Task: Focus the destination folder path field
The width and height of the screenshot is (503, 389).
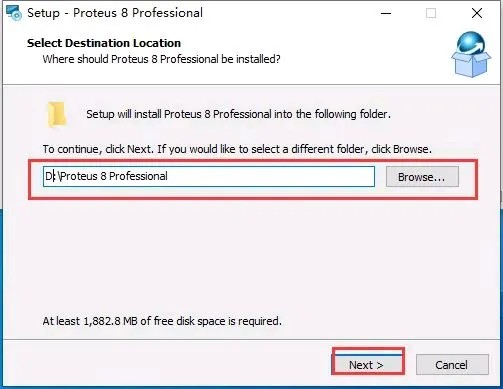Action: coord(209,176)
